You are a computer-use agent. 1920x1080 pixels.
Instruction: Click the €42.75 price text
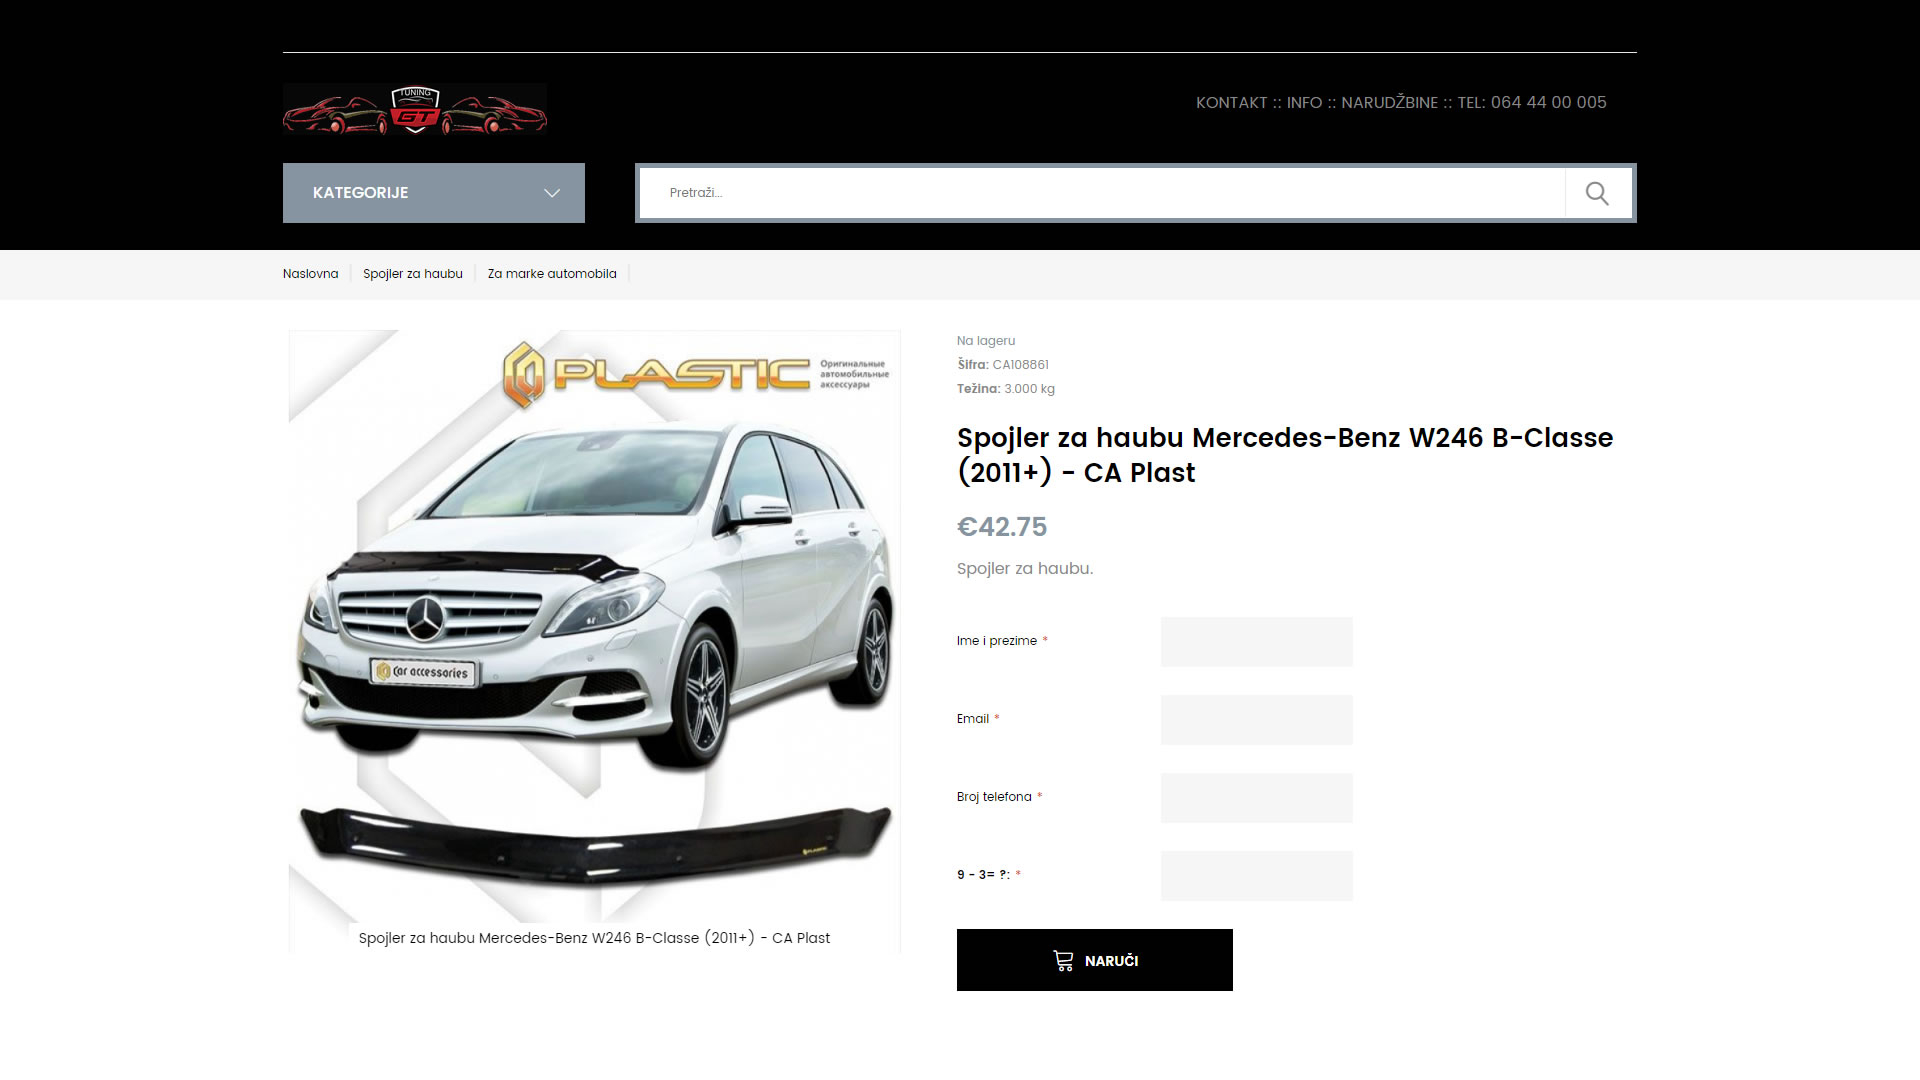coord(1002,527)
